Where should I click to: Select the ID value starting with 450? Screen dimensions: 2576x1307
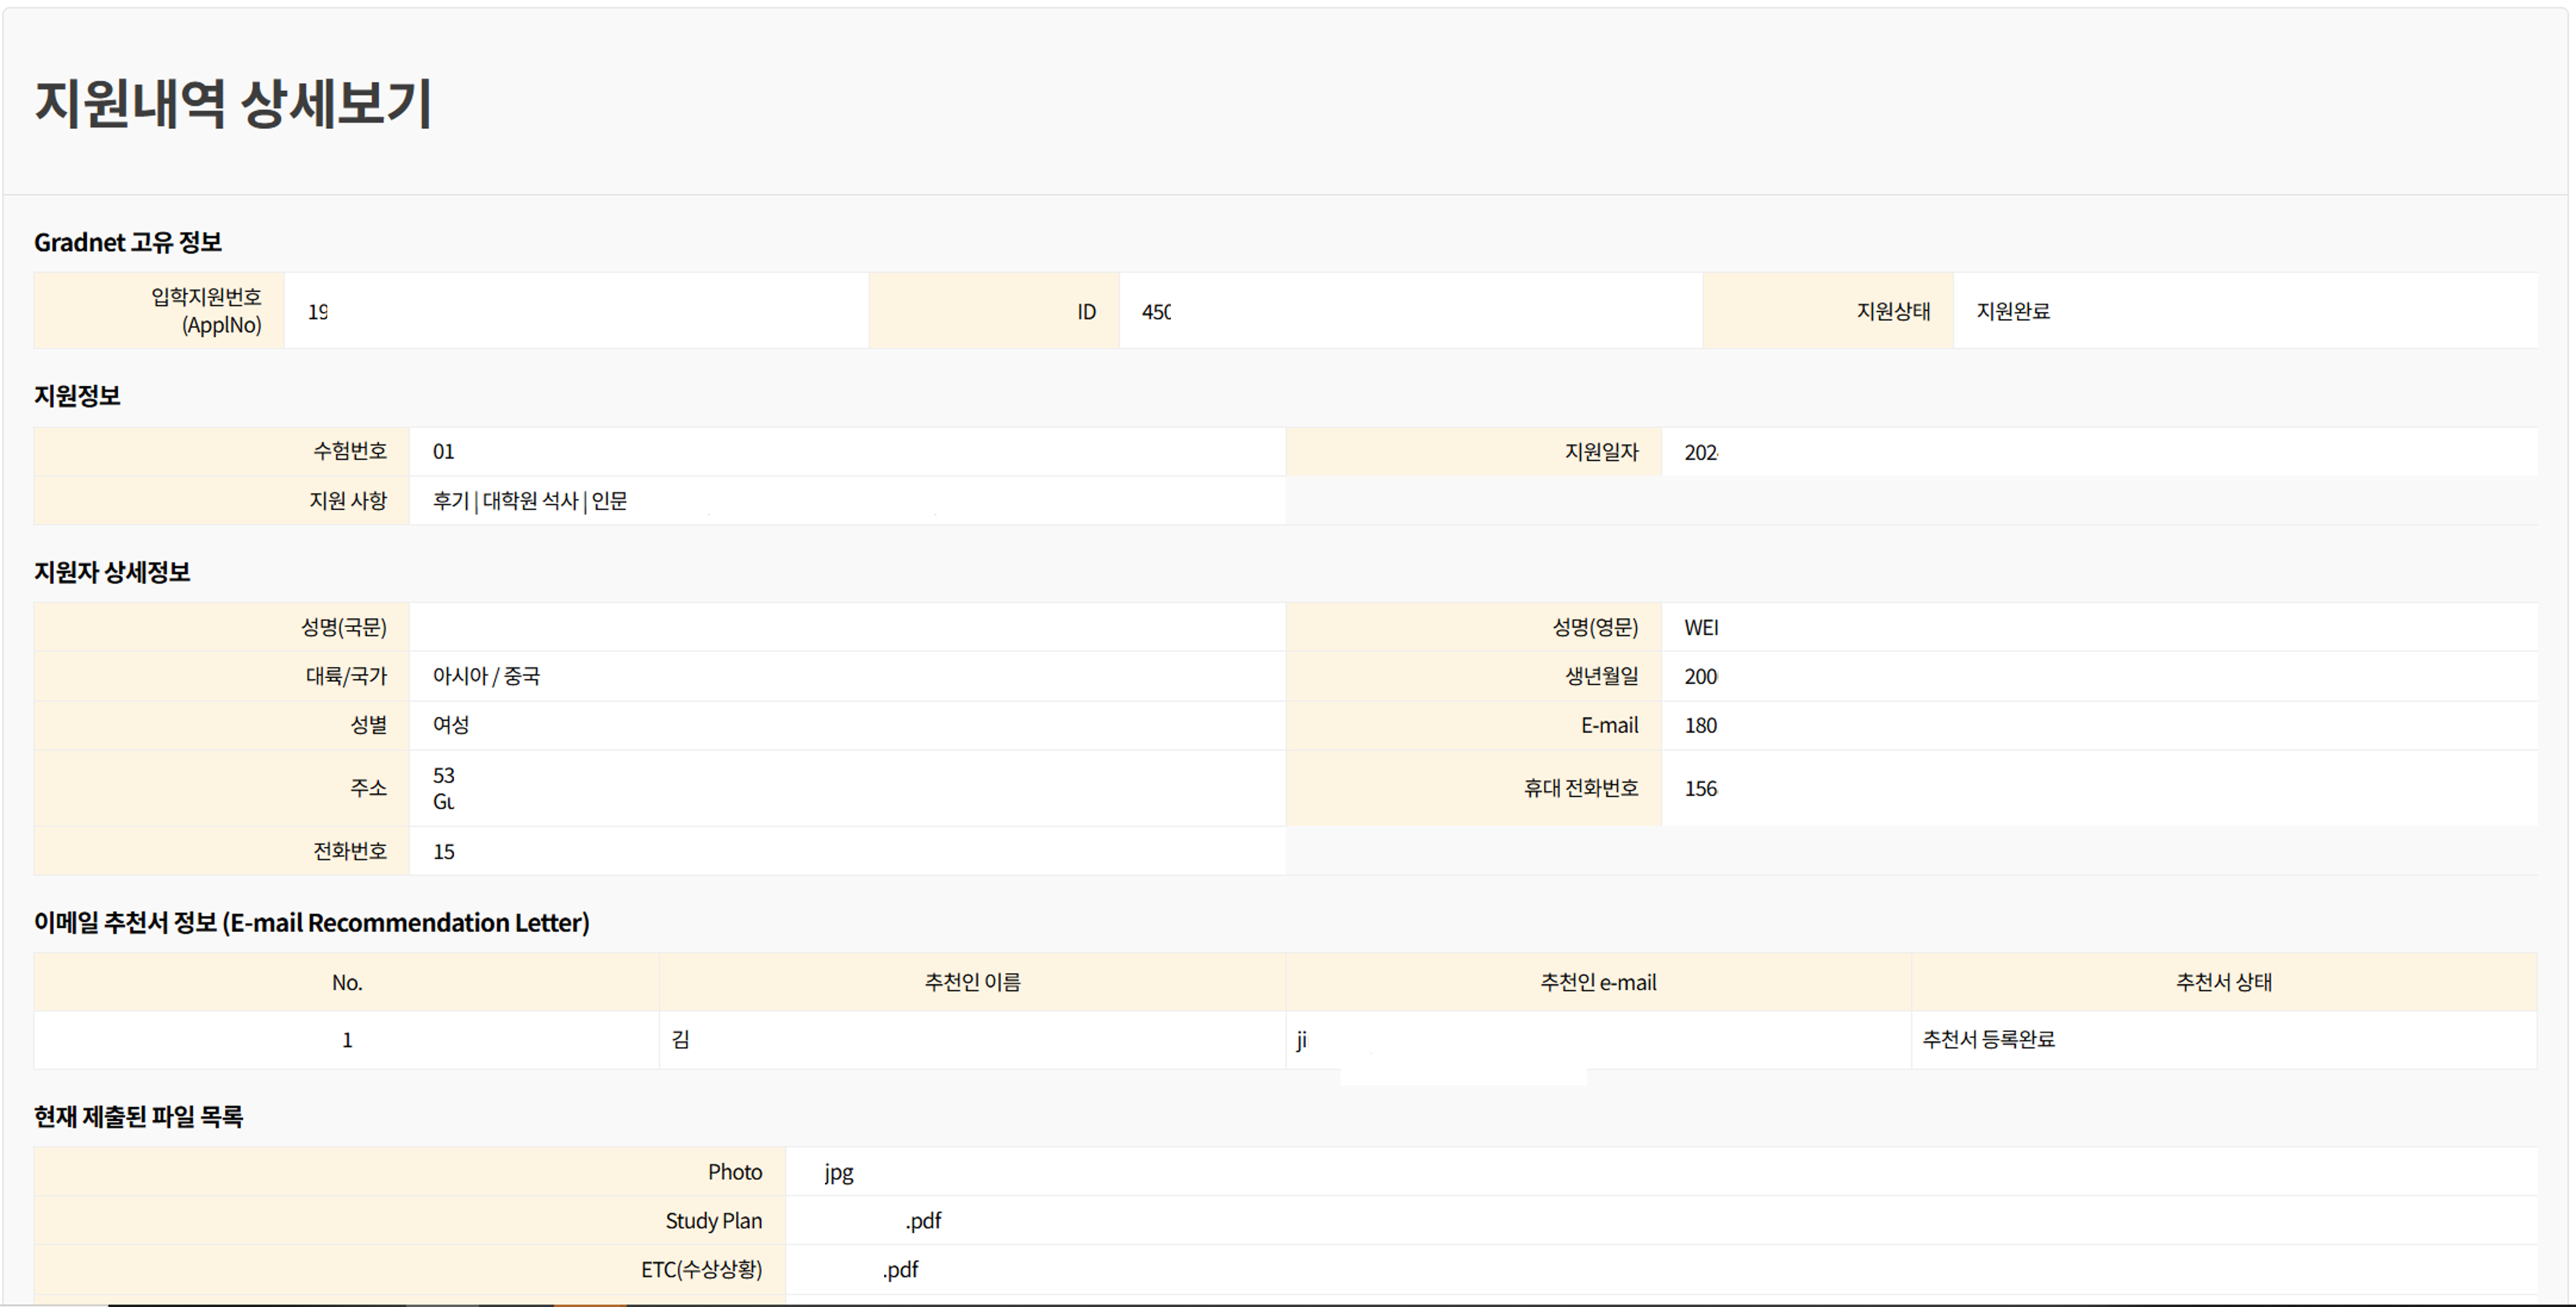[1156, 312]
